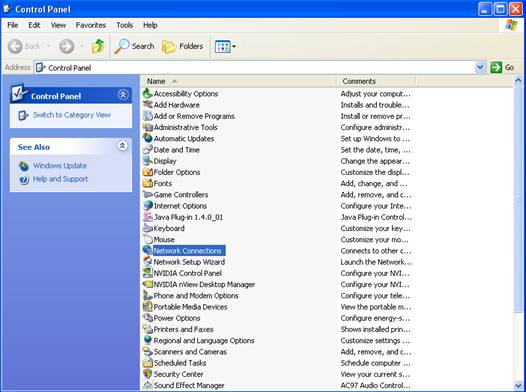Image resolution: width=526 pixels, height=392 pixels.
Task: Sort by the Name column header
Action: click(239, 81)
